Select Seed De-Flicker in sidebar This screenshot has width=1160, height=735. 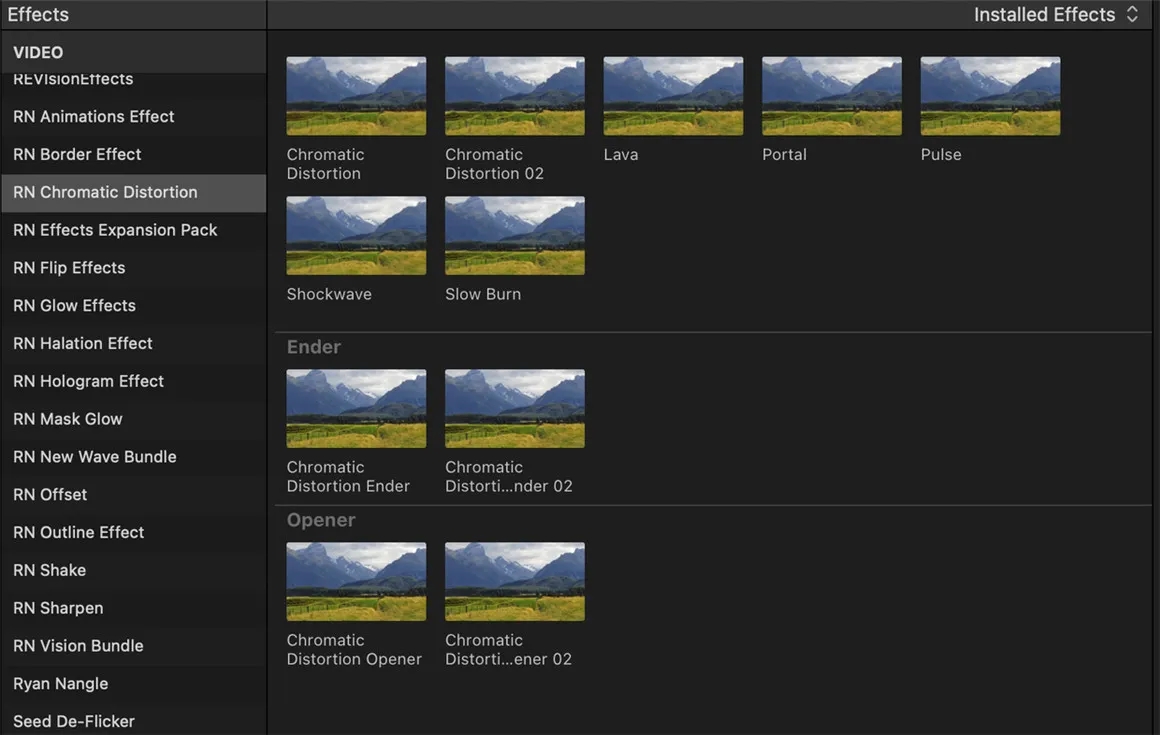click(x=73, y=721)
